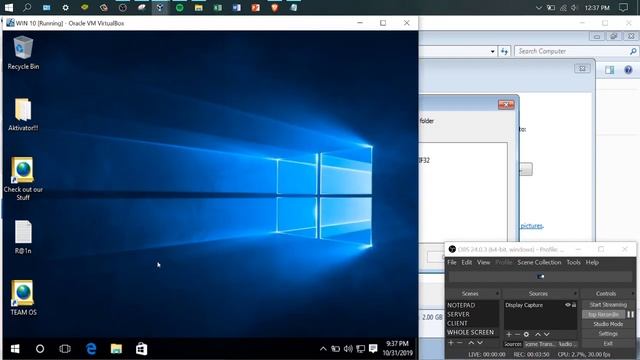
Task: Click VM clock showing 9:37 PM
Action: click(397, 348)
